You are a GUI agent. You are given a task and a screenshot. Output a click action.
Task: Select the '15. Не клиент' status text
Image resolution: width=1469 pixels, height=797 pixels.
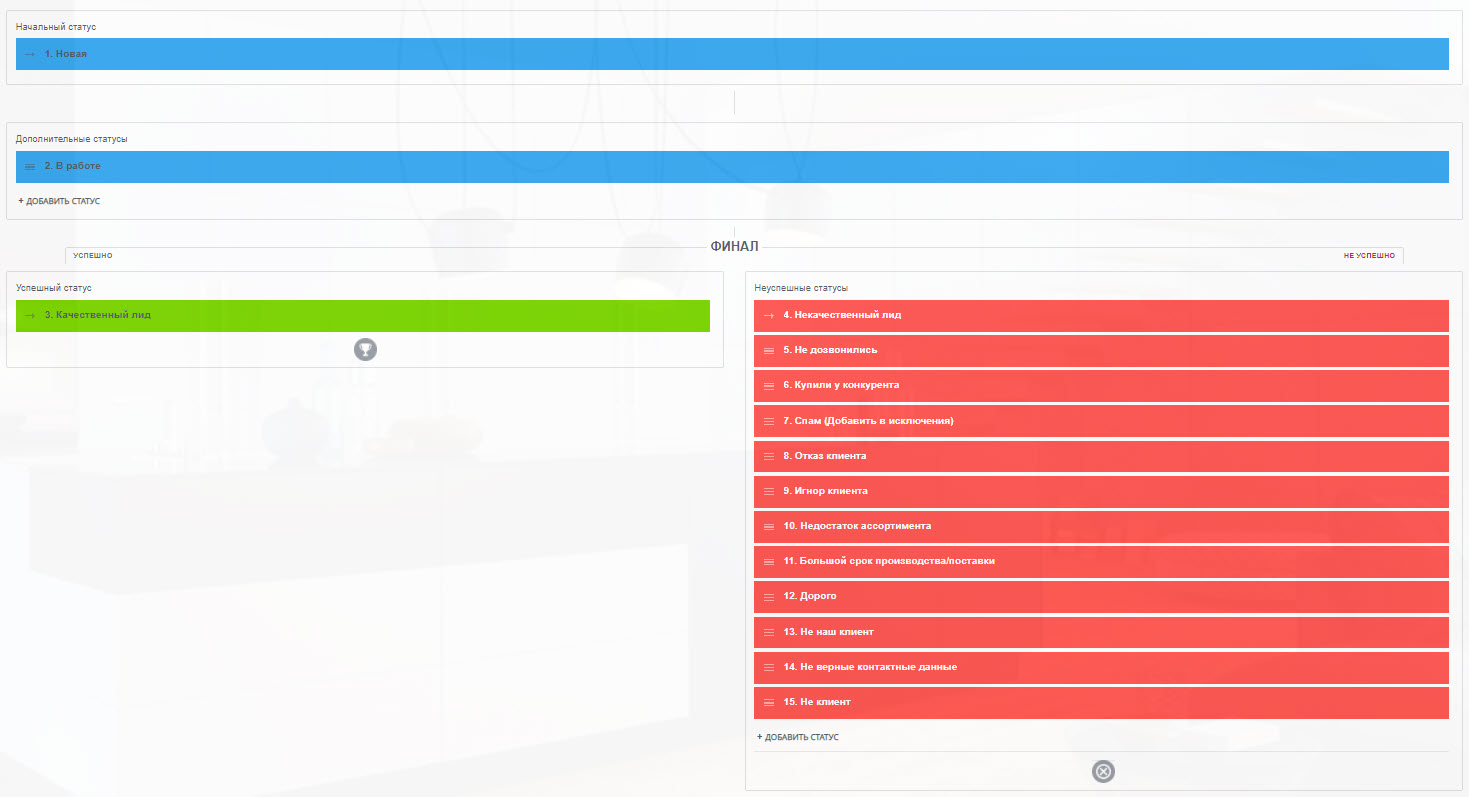pyautogui.click(x=817, y=702)
